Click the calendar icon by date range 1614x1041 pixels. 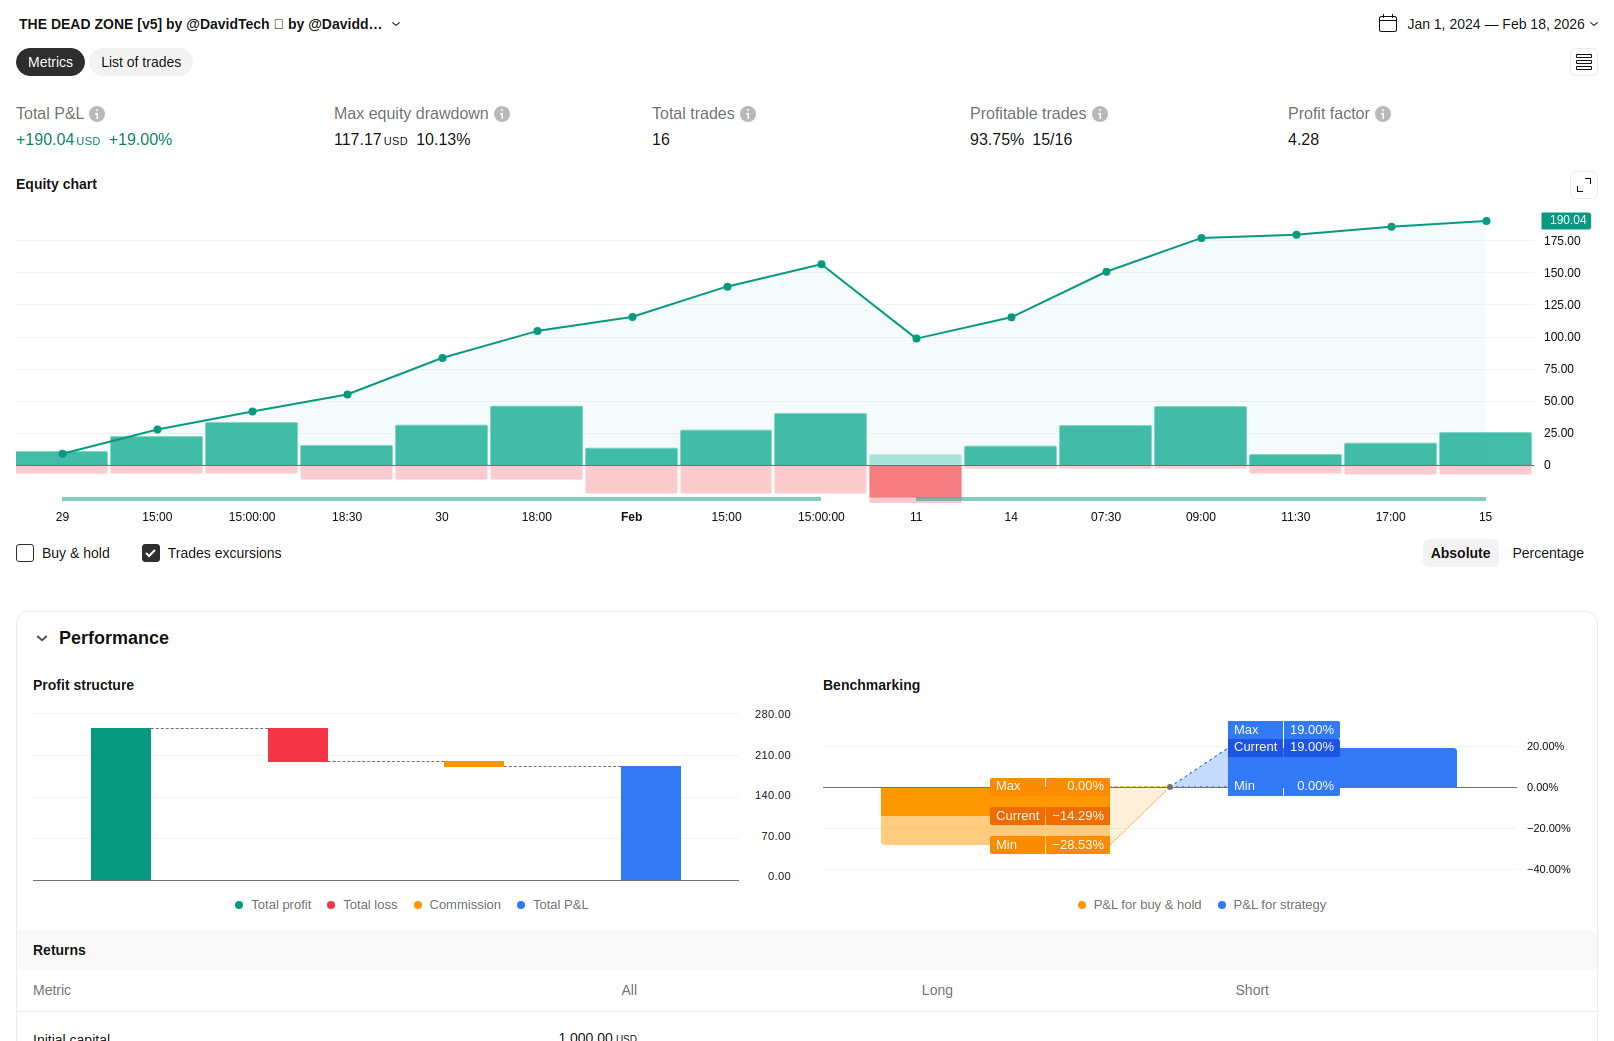click(1388, 24)
